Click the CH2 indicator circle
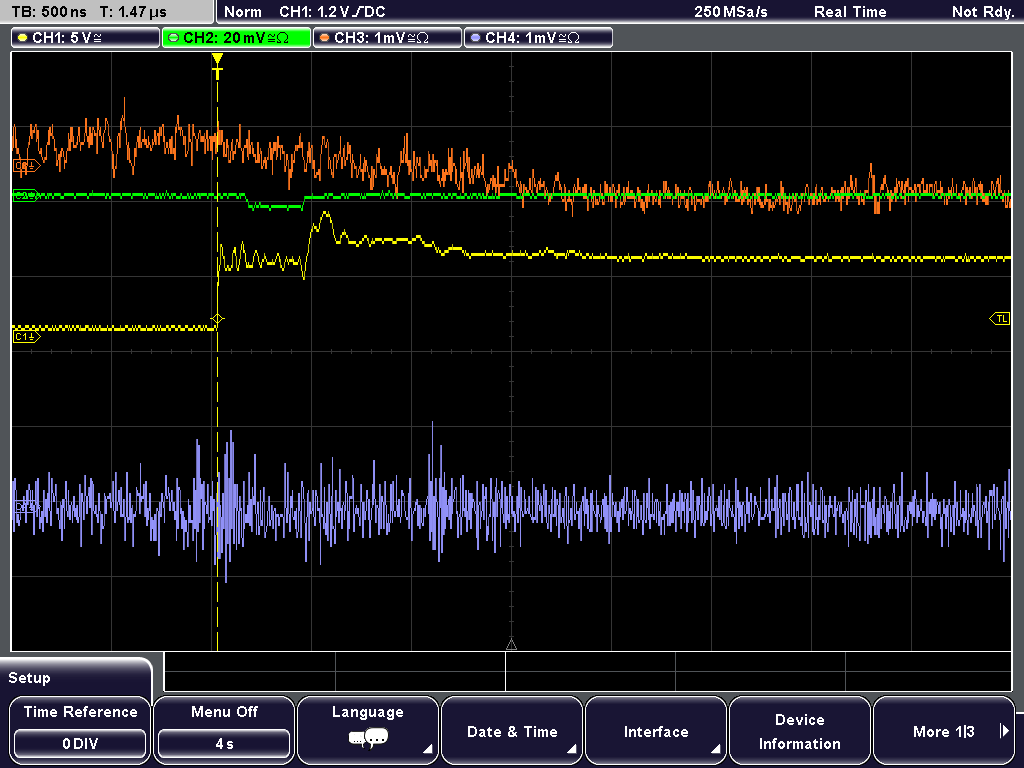Image resolution: width=1024 pixels, height=768 pixels. coord(174,38)
